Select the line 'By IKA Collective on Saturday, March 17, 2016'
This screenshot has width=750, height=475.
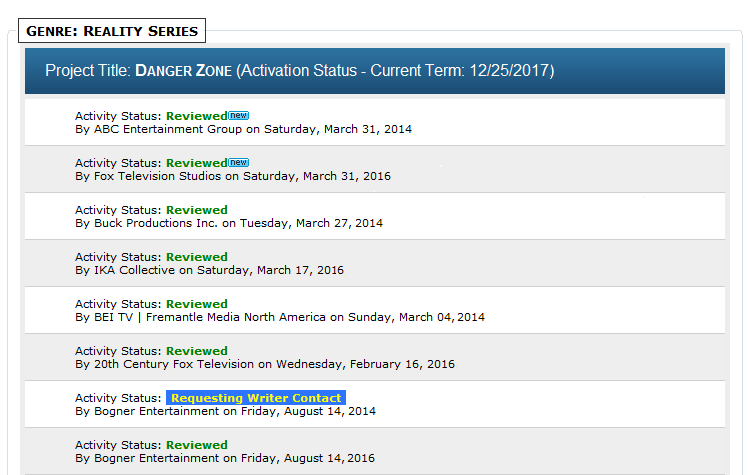(x=210, y=270)
